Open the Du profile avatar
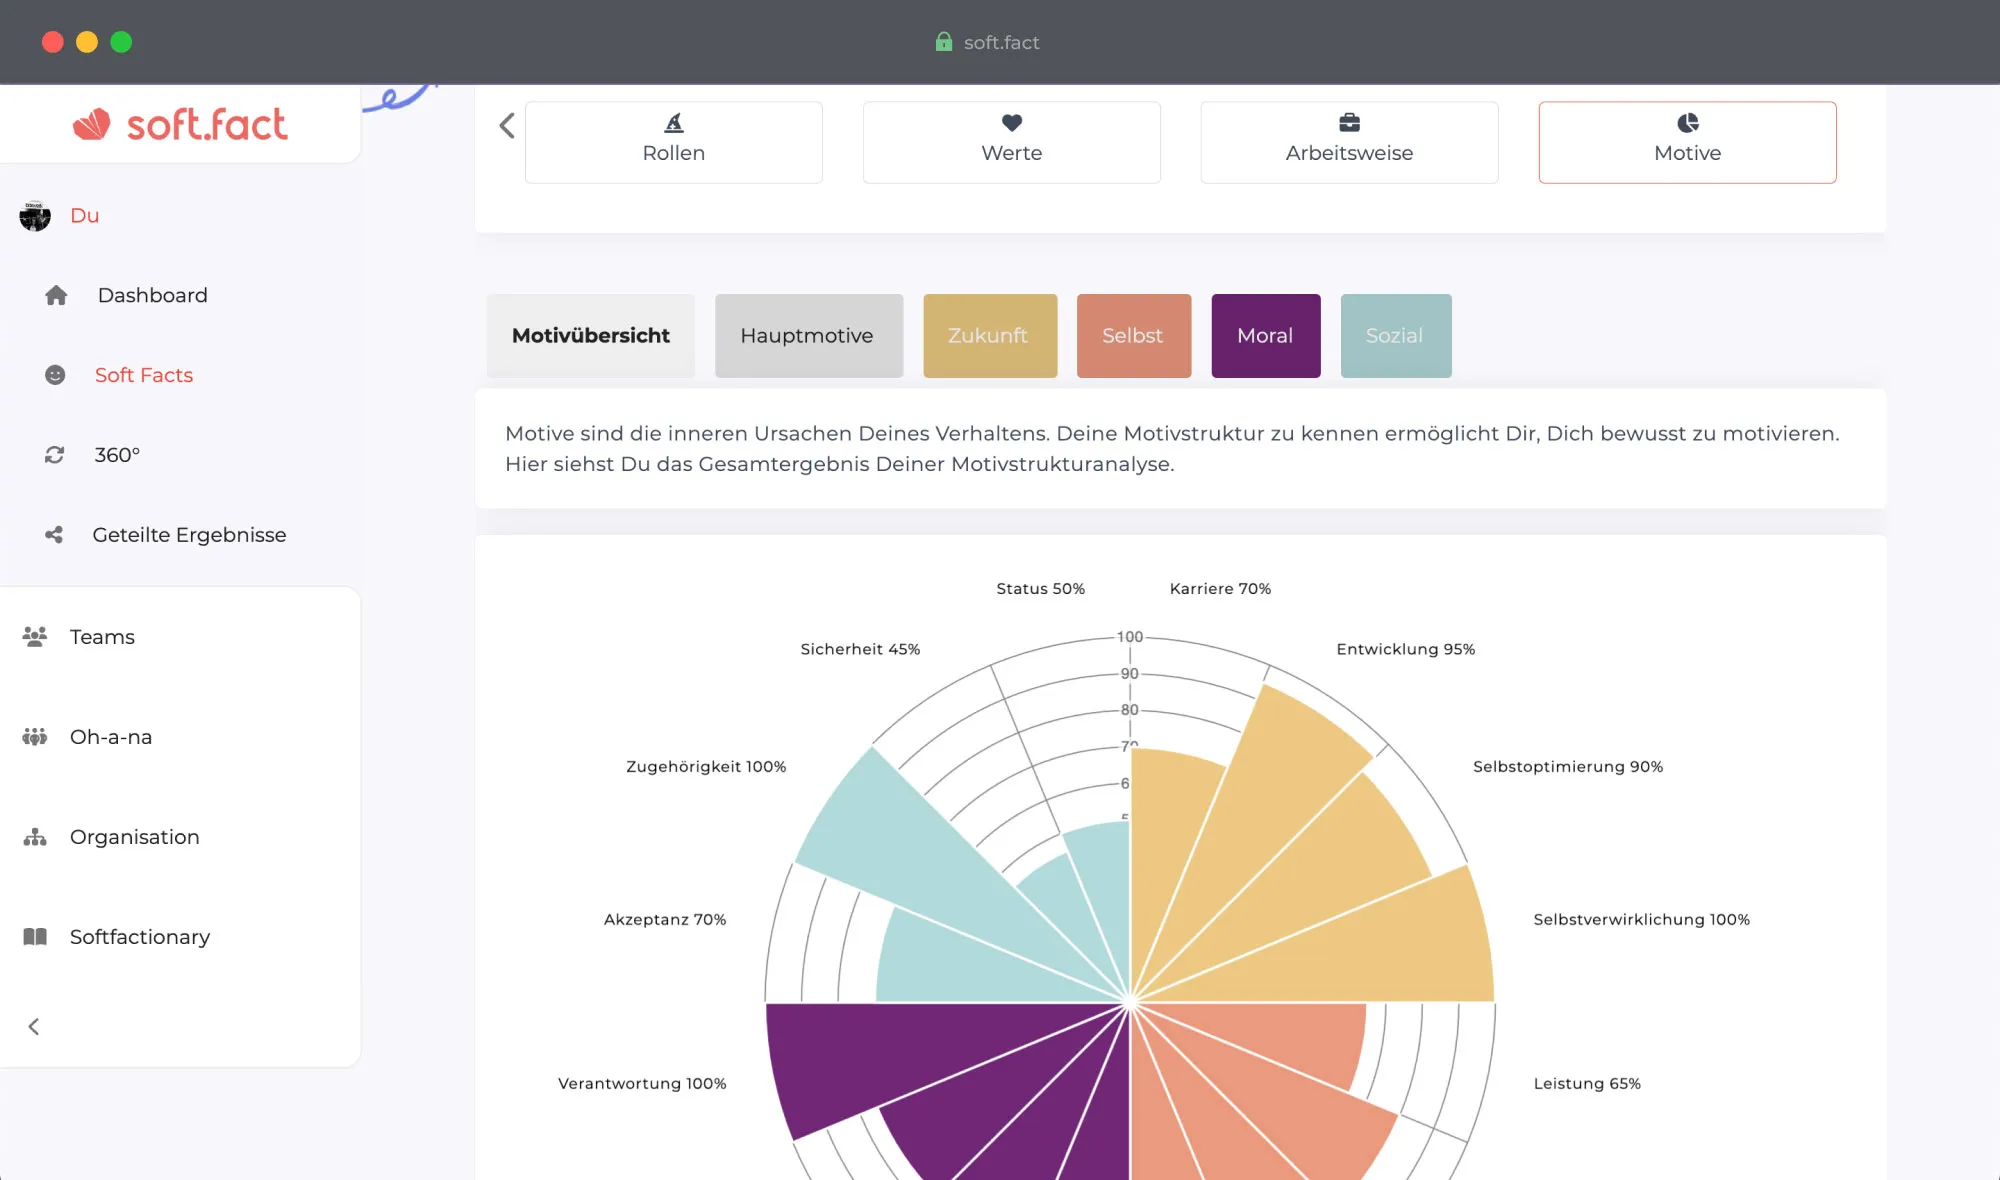2000x1180 pixels. [35, 216]
